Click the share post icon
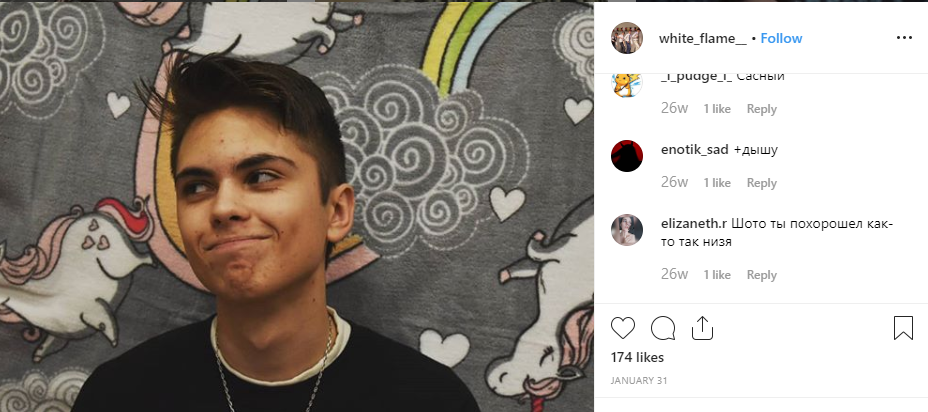 pyautogui.click(x=702, y=328)
